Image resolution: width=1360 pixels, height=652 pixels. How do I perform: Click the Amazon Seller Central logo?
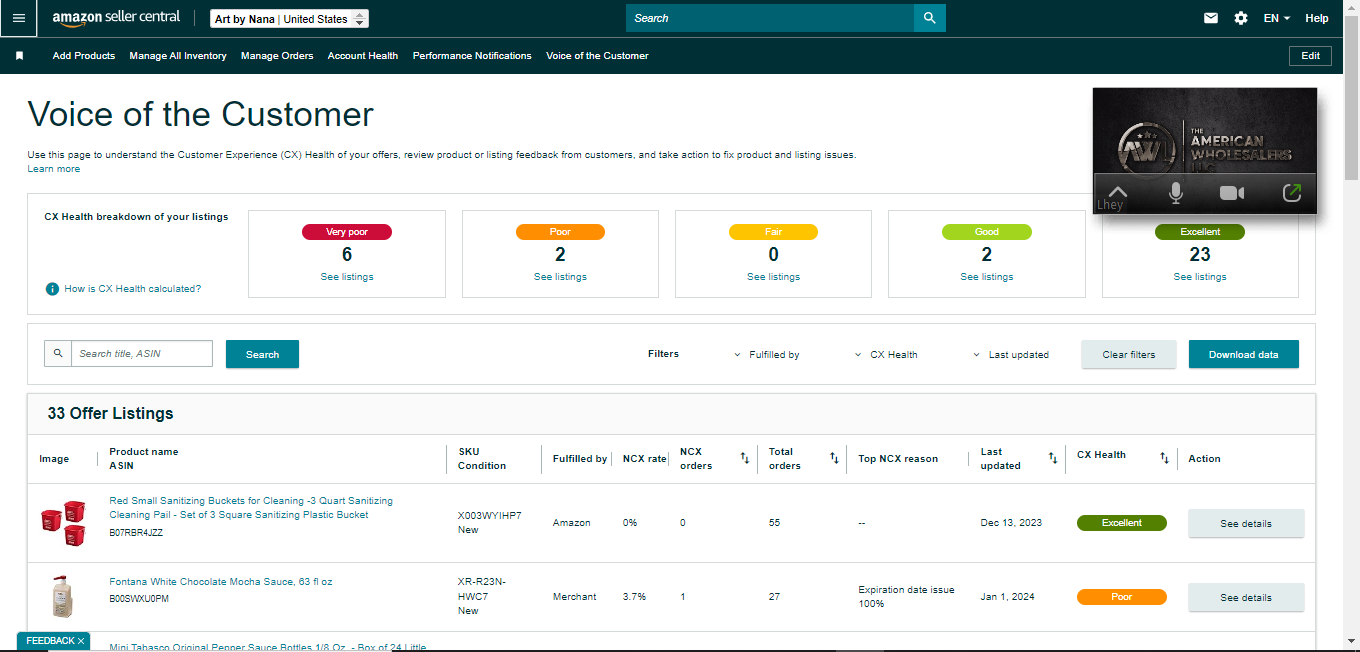[116, 18]
